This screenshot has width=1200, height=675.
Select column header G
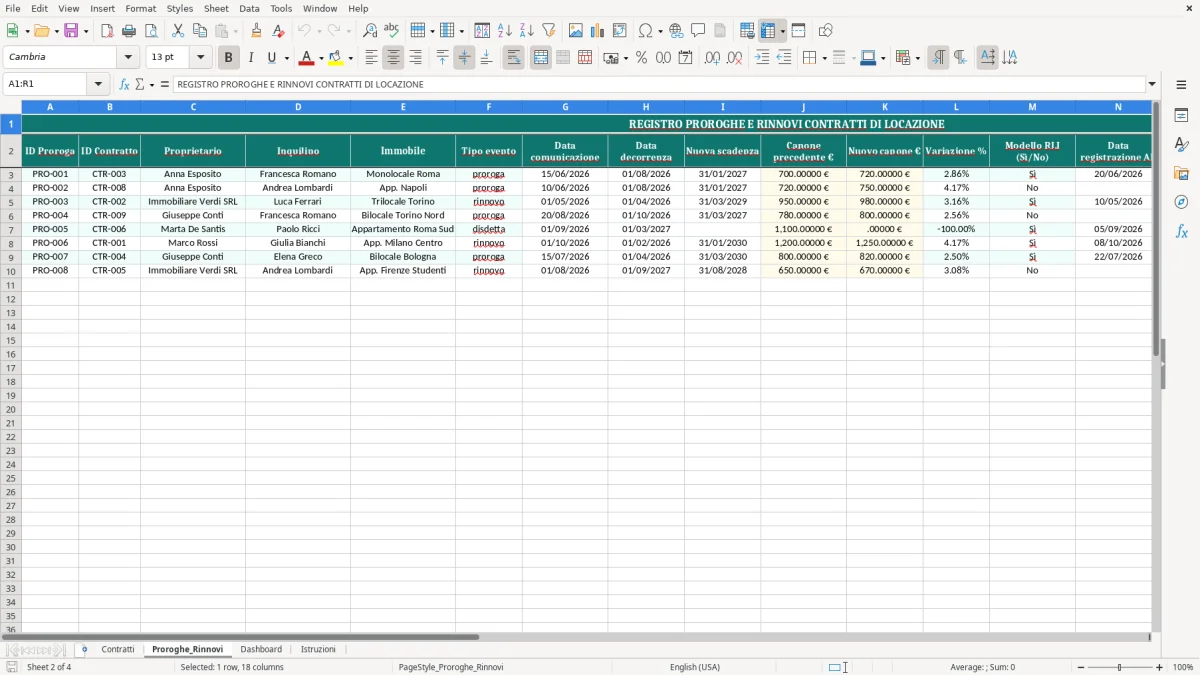point(565,107)
